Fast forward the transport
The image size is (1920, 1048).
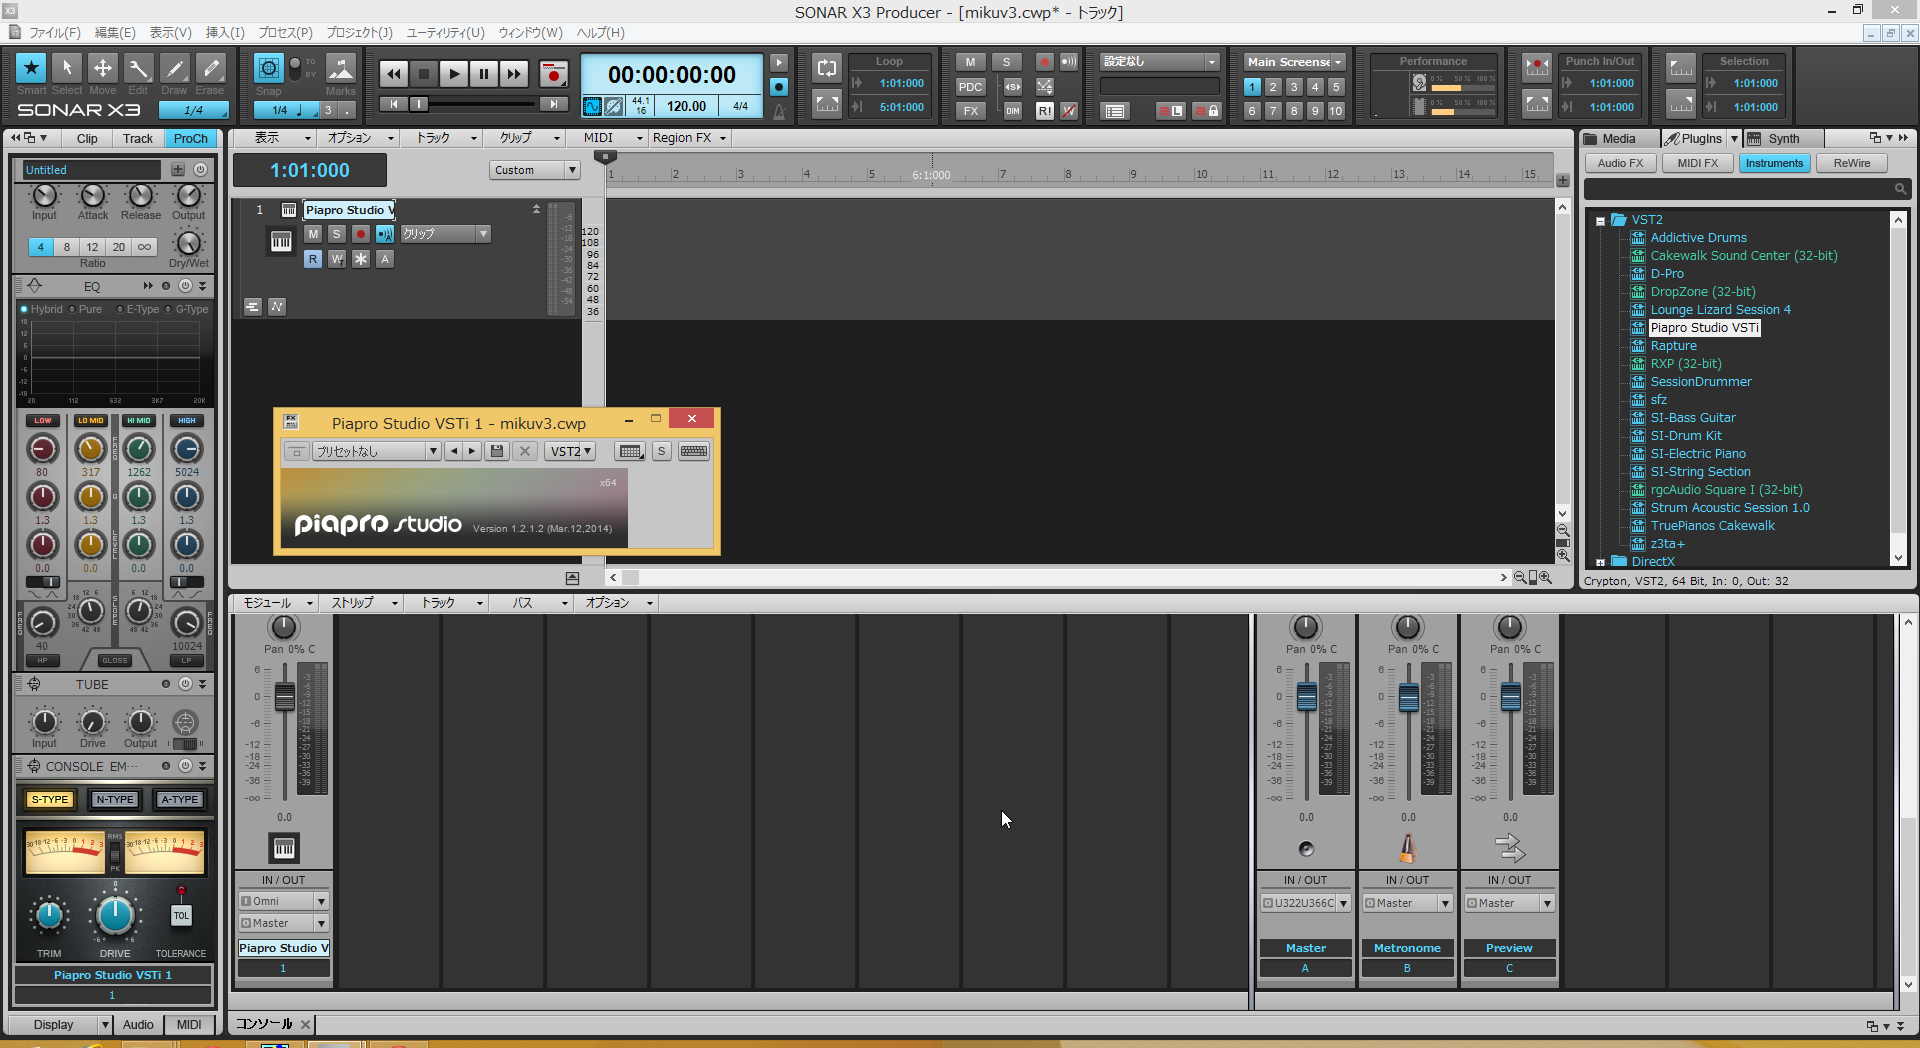click(x=514, y=74)
